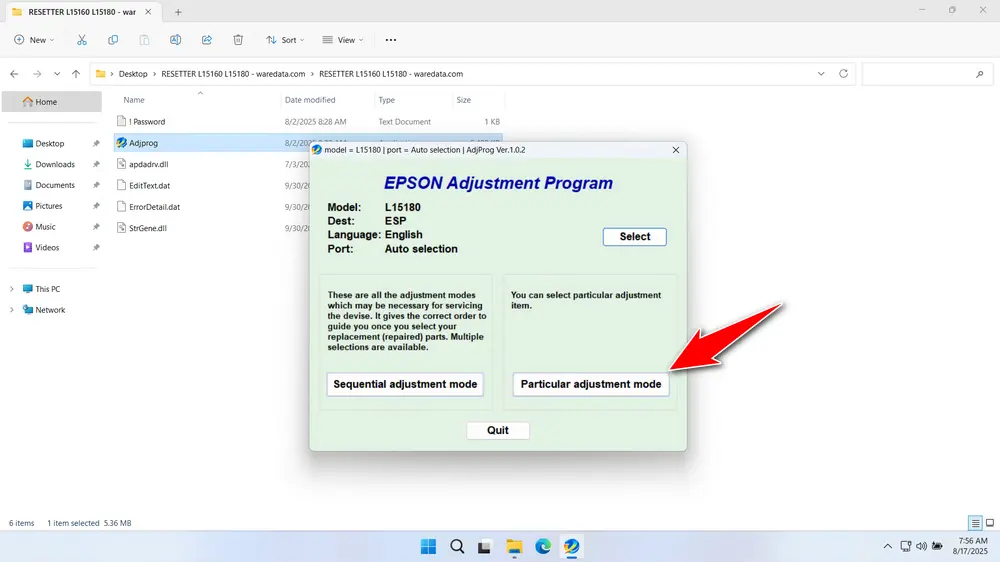Viewport: 1000px width, 562px height.
Task: Select Network in navigation pane
Action: coord(50,310)
